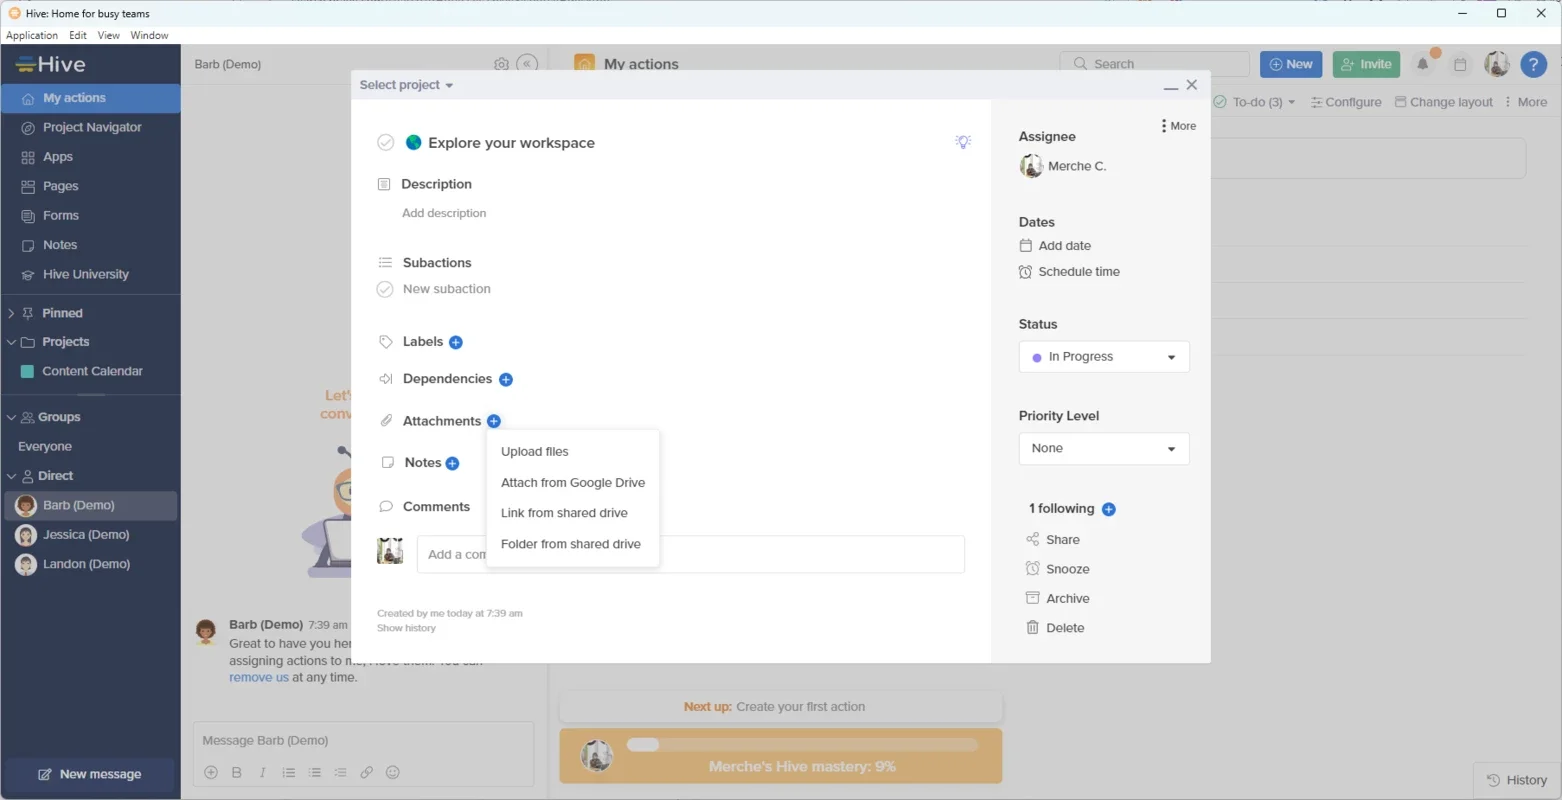
Task: Open My actions in sidebar
Action: click(90, 98)
